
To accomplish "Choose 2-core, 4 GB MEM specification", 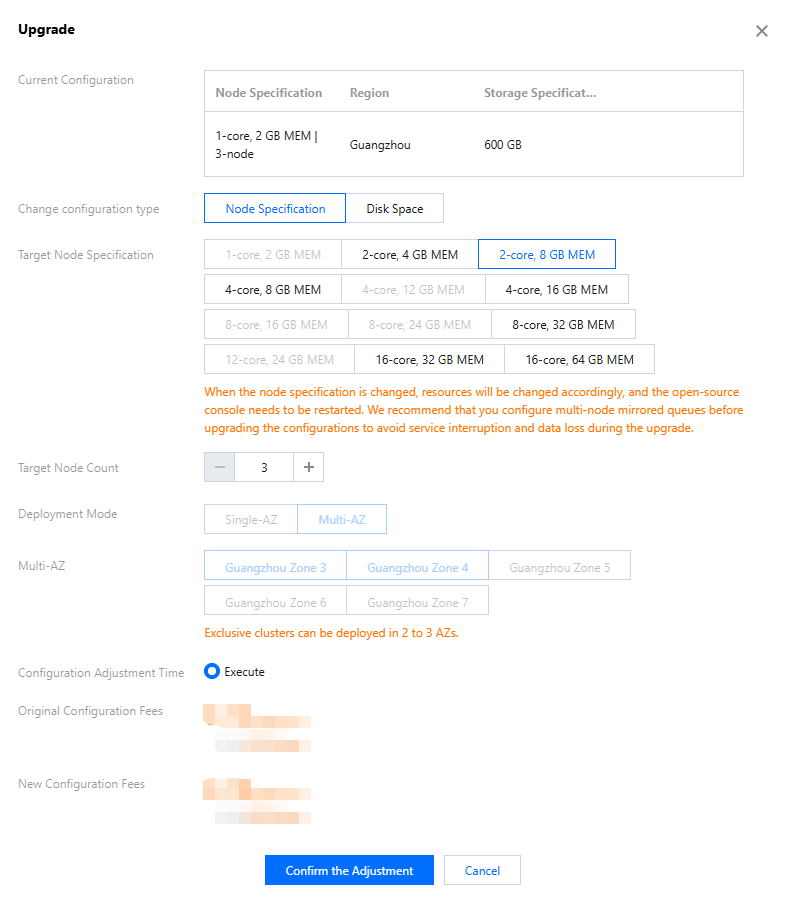I will click(410, 255).
